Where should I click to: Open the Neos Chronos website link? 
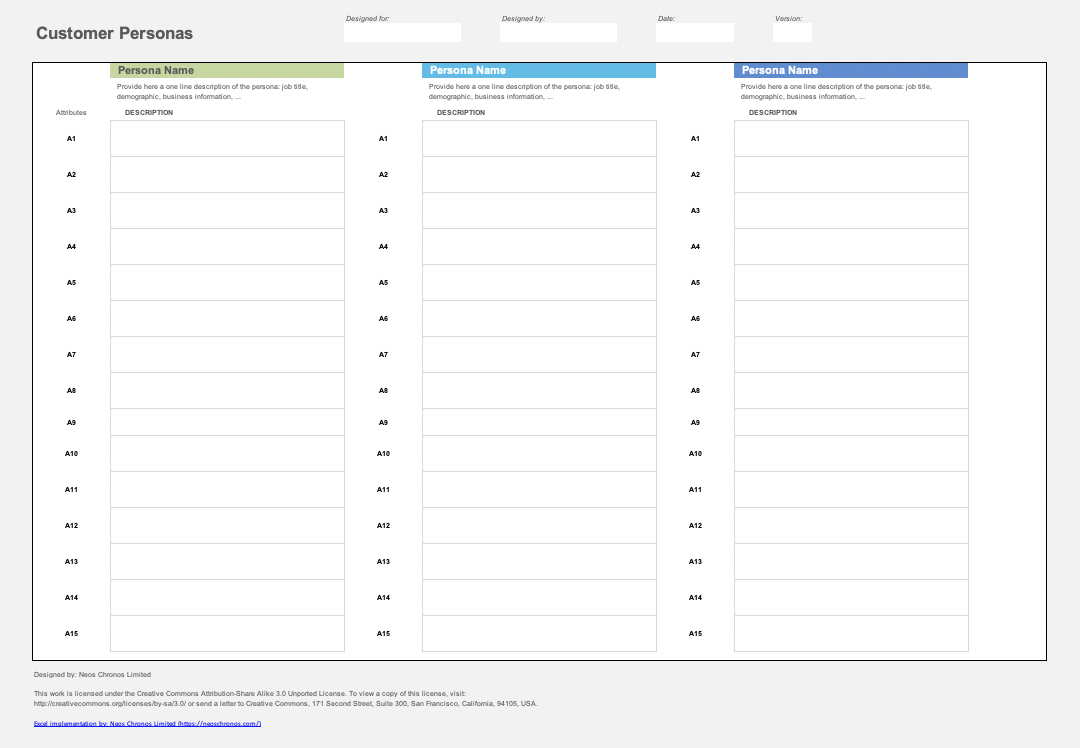click(x=146, y=723)
